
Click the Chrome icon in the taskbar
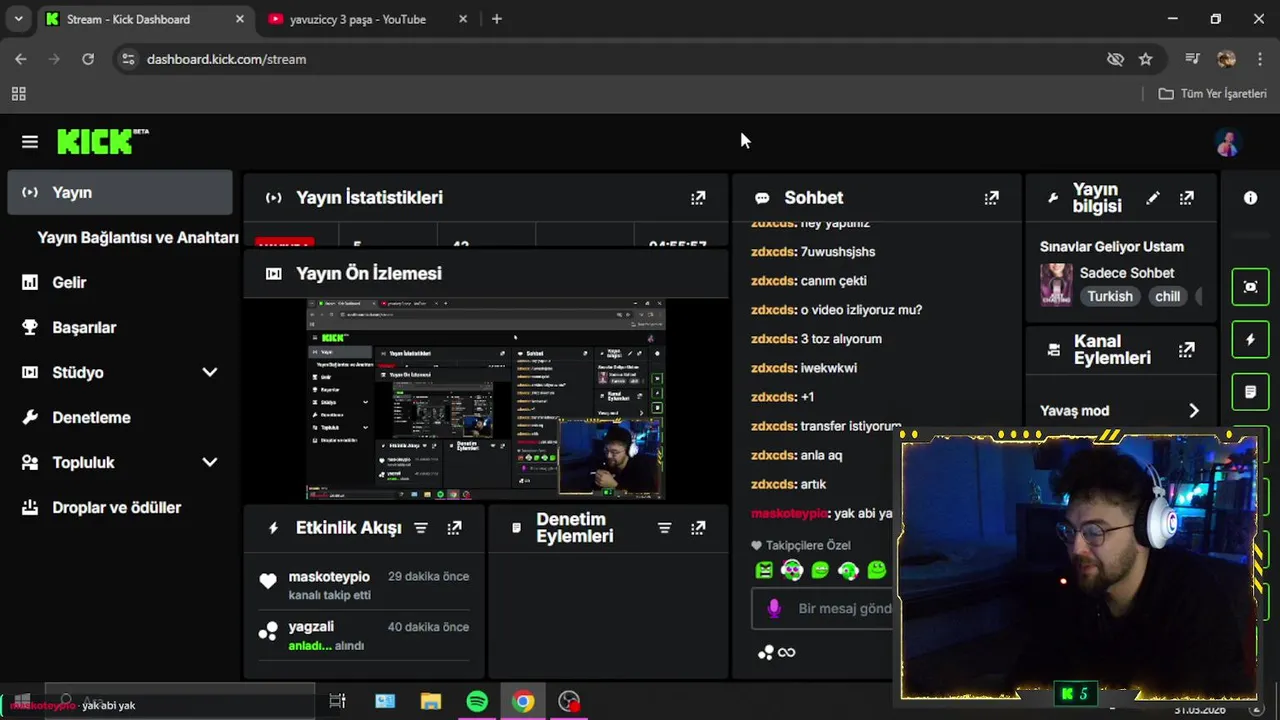tap(523, 701)
